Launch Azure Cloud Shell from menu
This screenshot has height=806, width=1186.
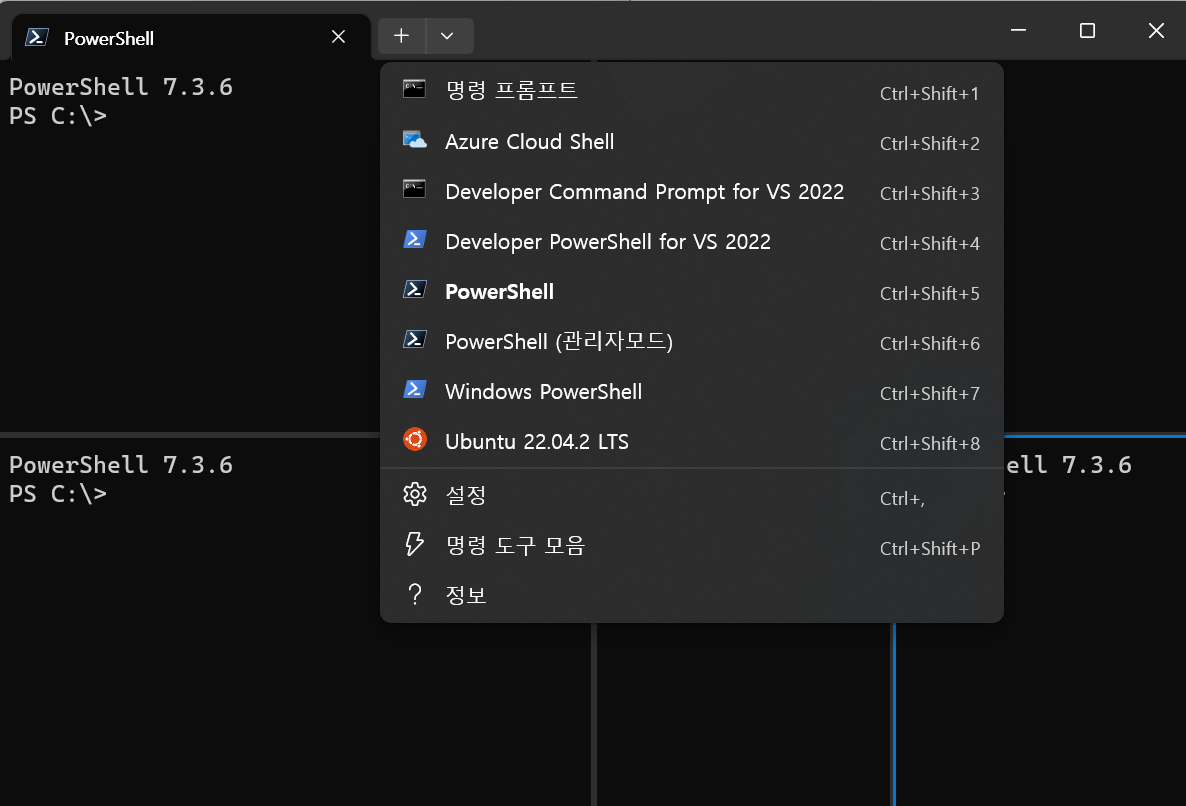pyautogui.click(x=691, y=142)
